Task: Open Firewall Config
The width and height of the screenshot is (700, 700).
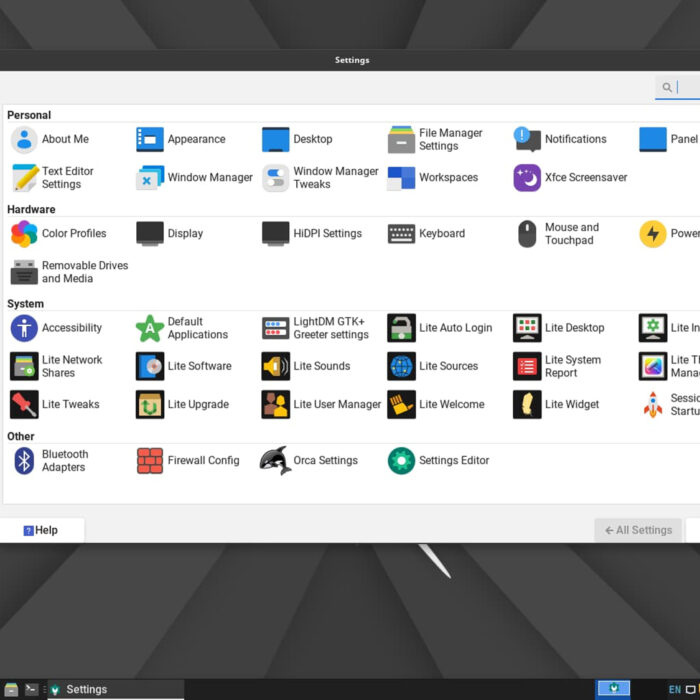Action: click(x=188, y=461)
